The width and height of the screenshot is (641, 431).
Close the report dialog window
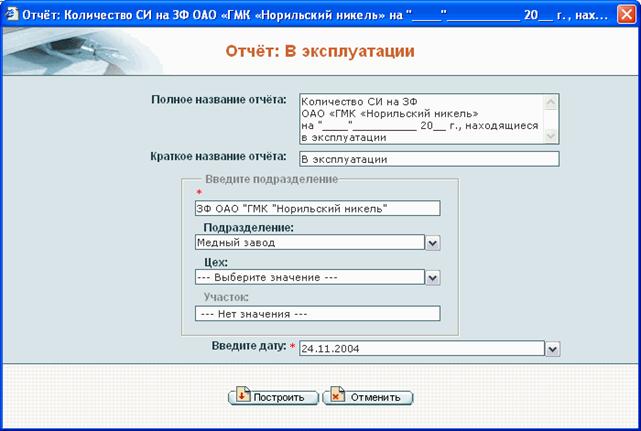pos(626,14)
